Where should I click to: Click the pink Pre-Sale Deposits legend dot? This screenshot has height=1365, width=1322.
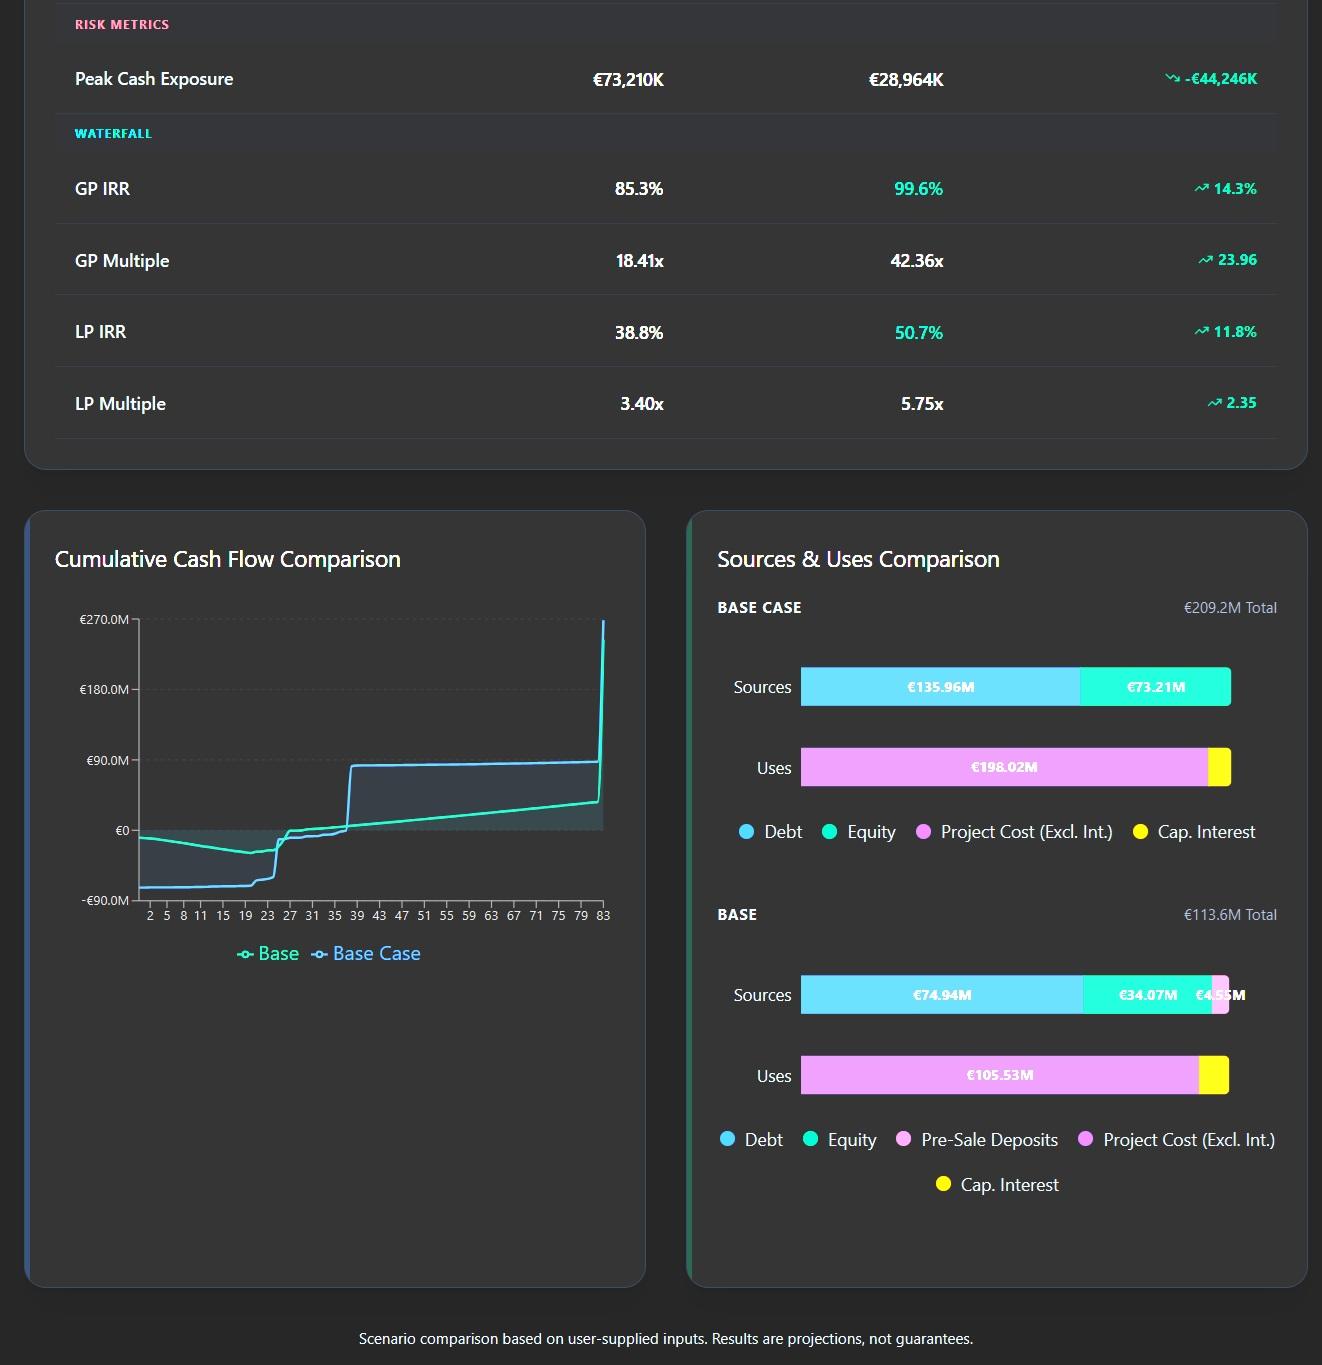point(904,1140)
